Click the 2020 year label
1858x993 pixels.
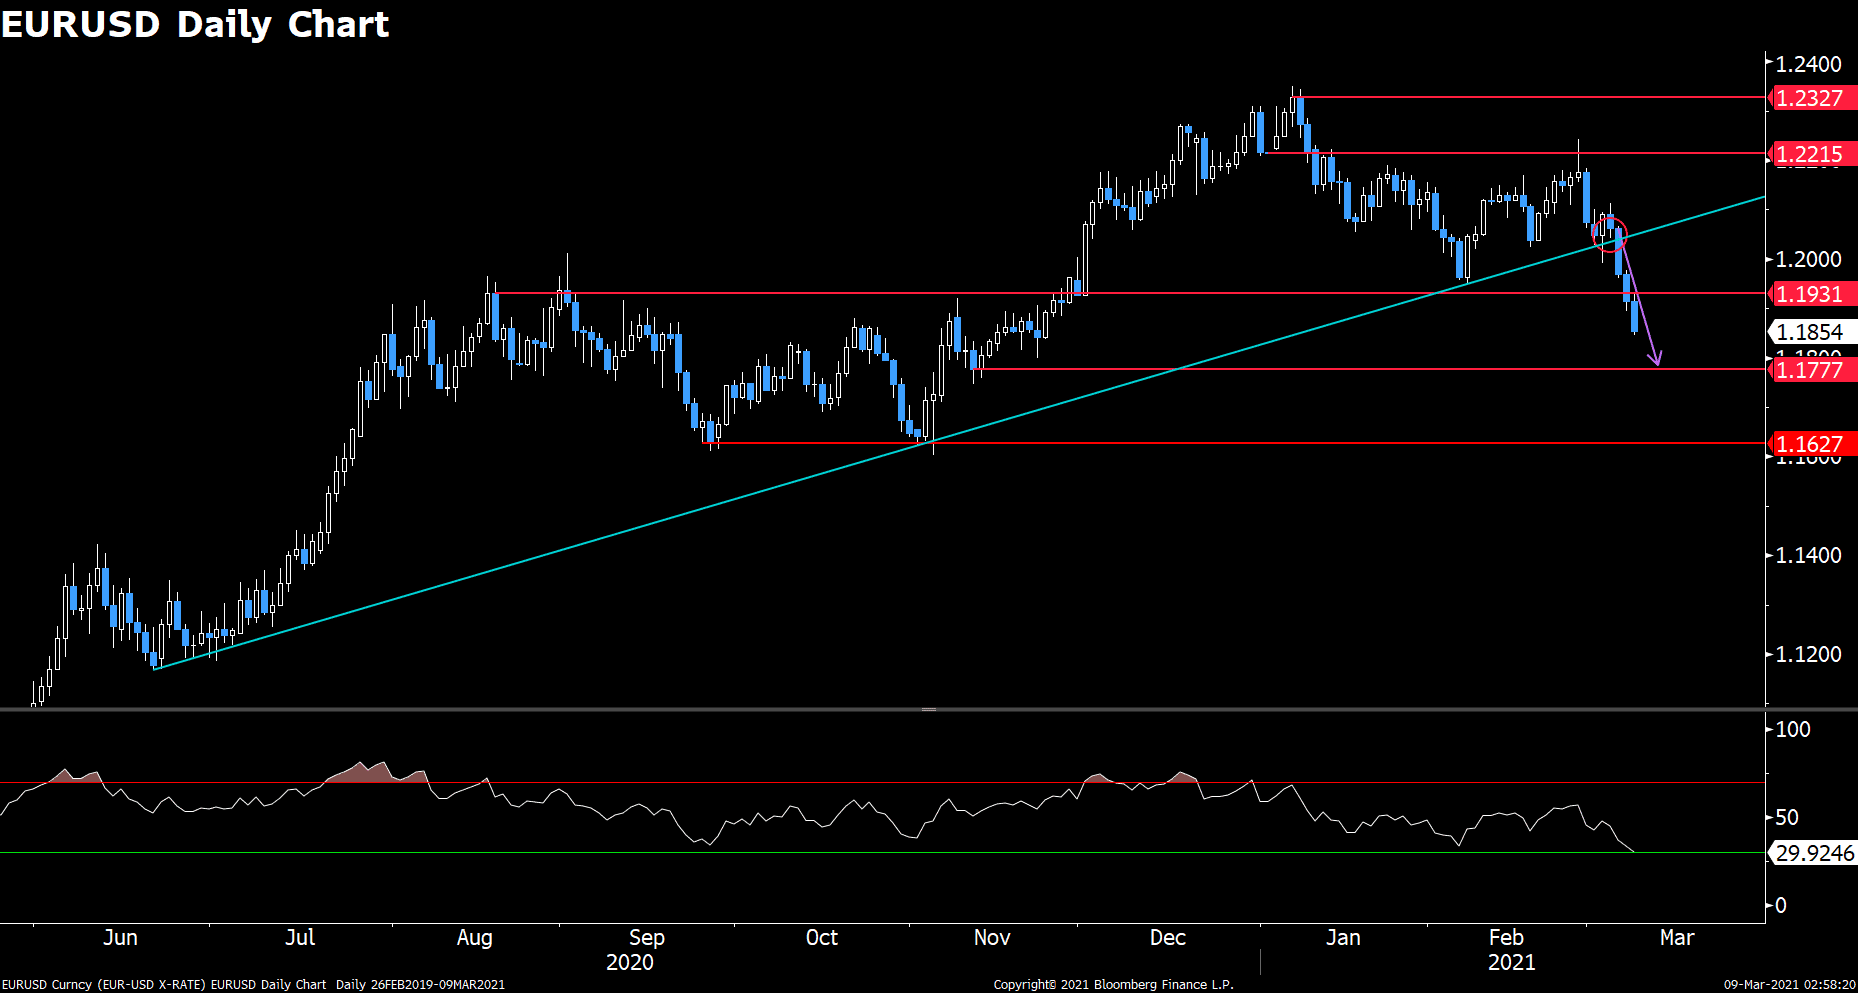[630, 962]
